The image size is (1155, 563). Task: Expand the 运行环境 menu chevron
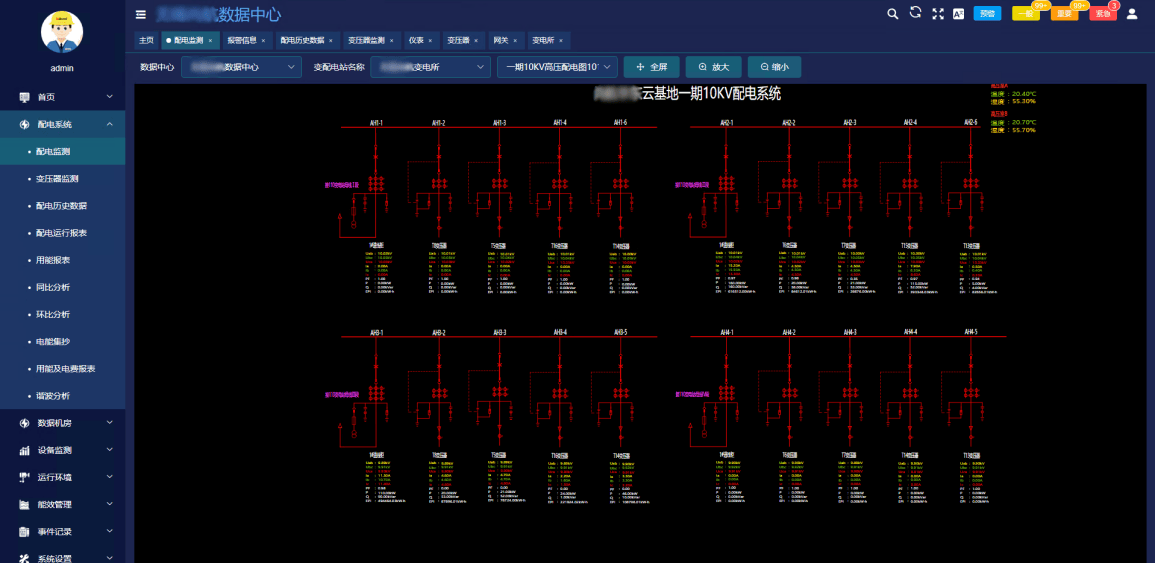click(x=110, y=478)
